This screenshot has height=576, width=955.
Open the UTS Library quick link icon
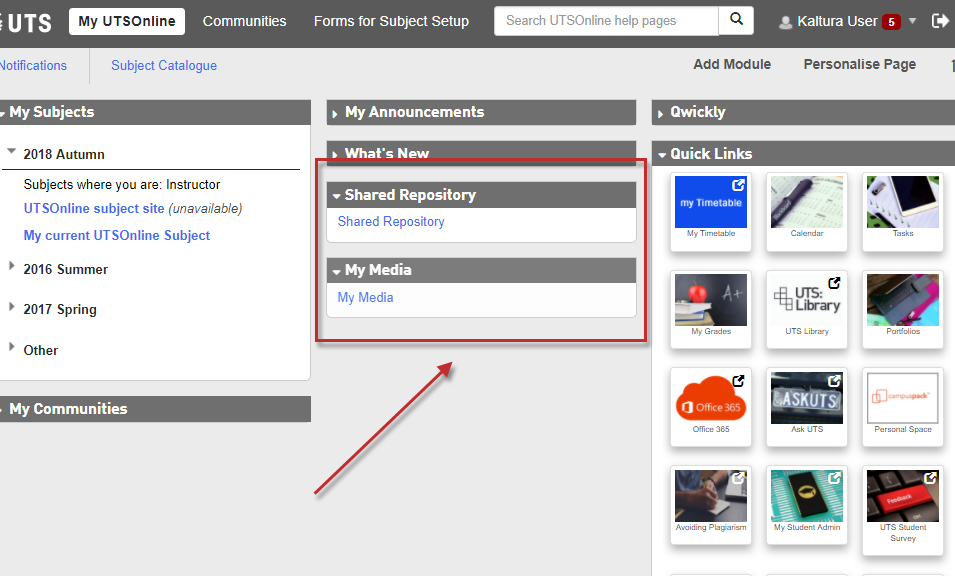click(806, 300)
